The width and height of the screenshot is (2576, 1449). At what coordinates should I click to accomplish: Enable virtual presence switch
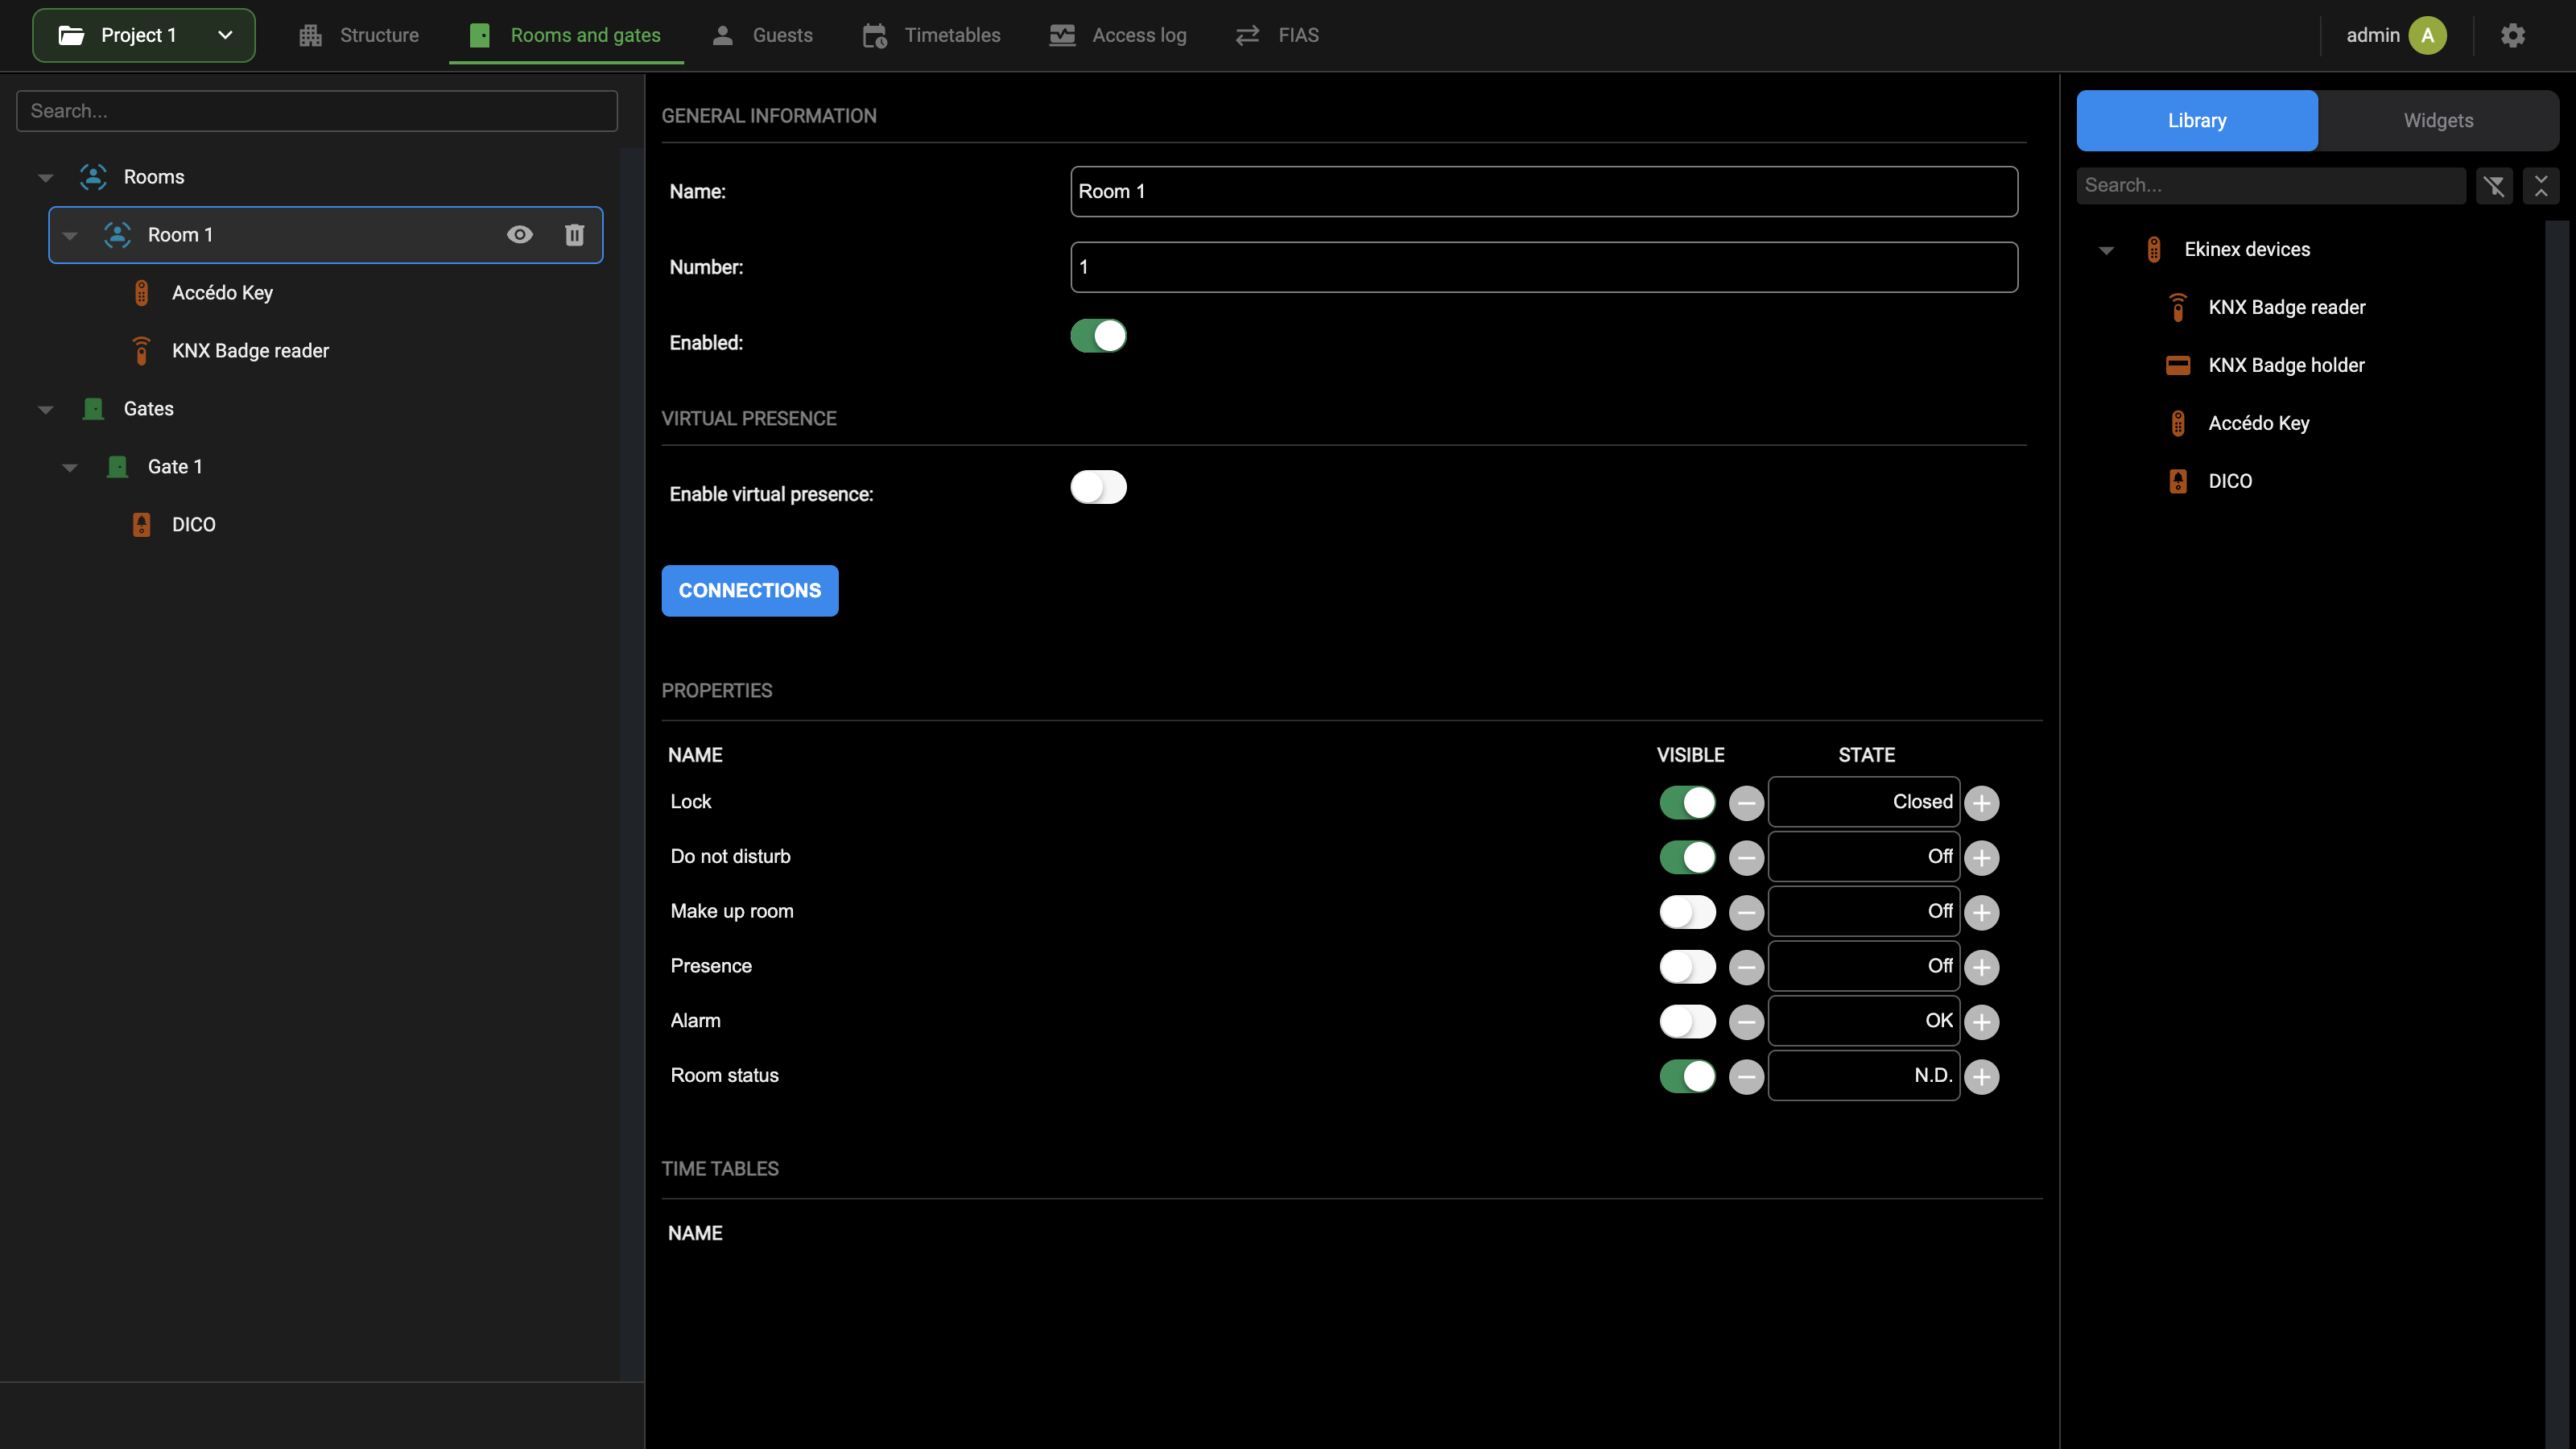(x=1098, y=487)
